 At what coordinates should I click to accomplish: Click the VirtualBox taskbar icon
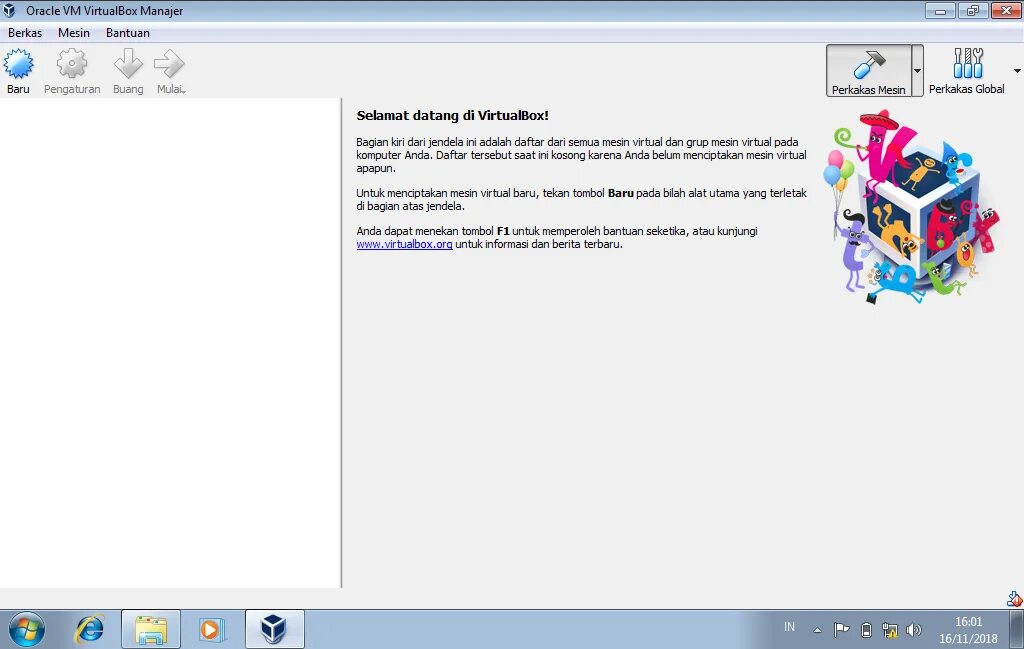click(x=274, y=629)
